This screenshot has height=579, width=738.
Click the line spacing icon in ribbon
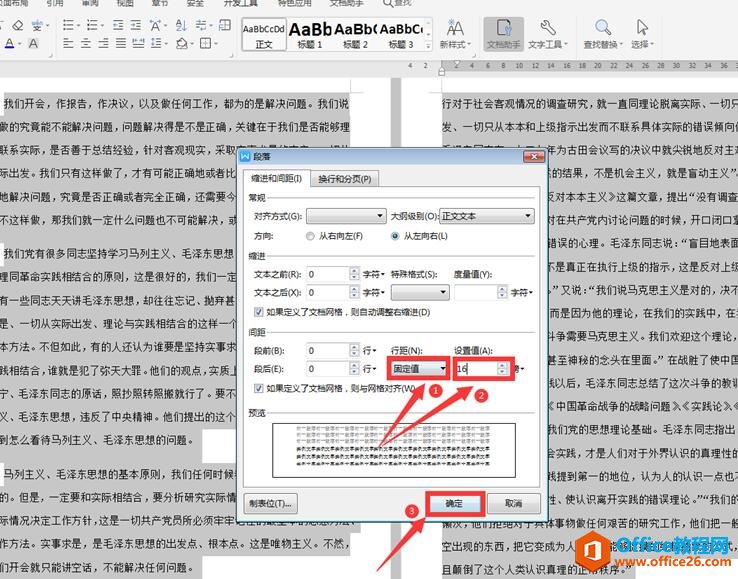point(157,44)
